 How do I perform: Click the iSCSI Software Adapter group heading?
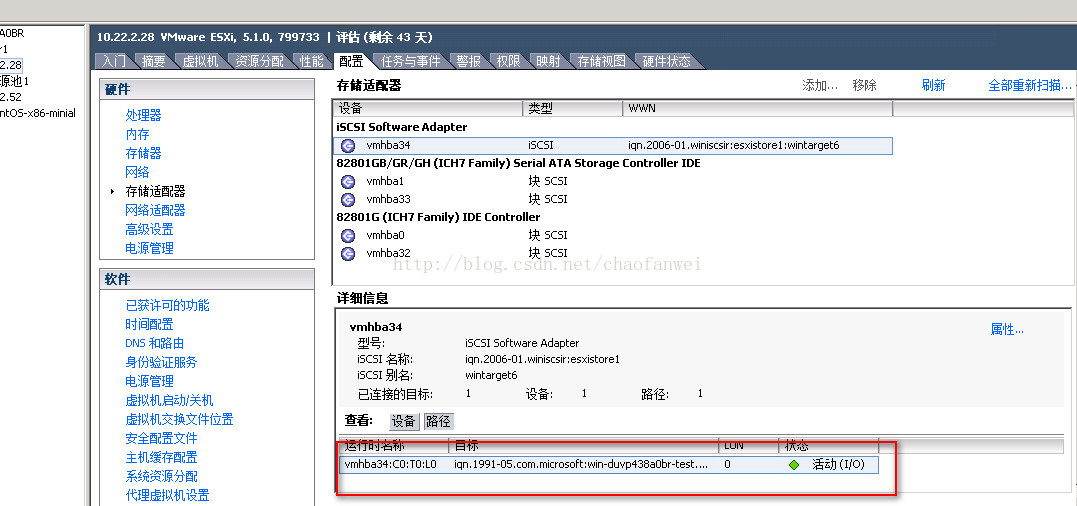click(x=402, y=127)
